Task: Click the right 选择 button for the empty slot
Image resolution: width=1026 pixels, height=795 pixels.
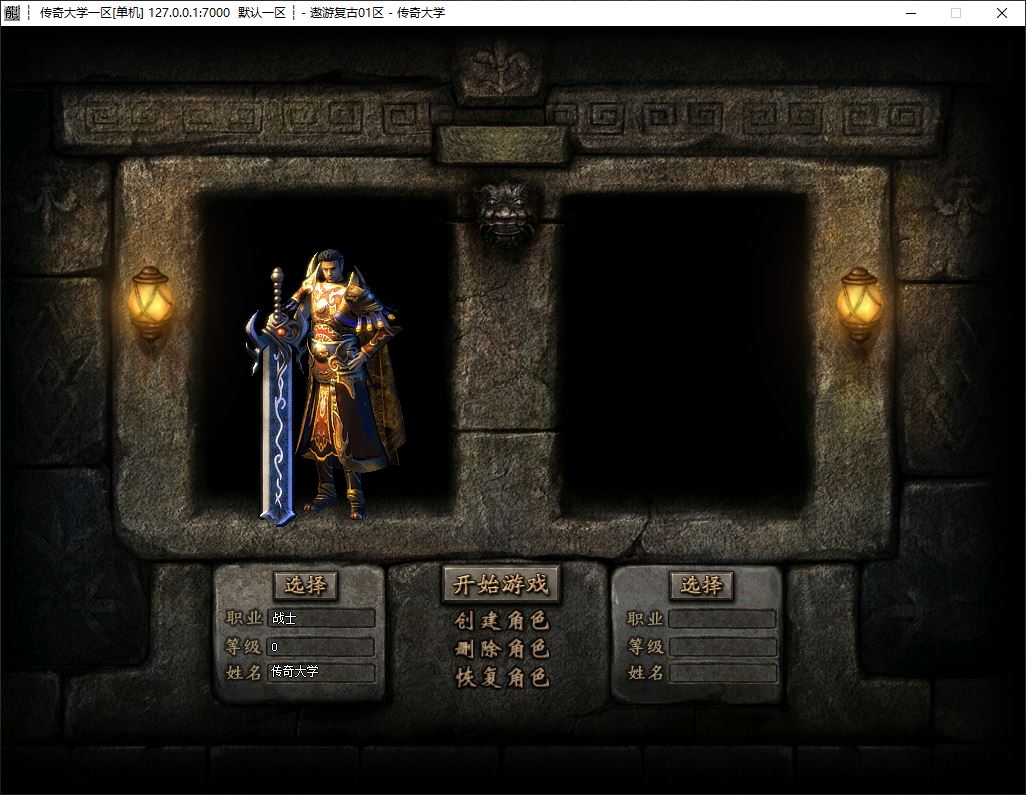Action: click(x=701, y=585)
